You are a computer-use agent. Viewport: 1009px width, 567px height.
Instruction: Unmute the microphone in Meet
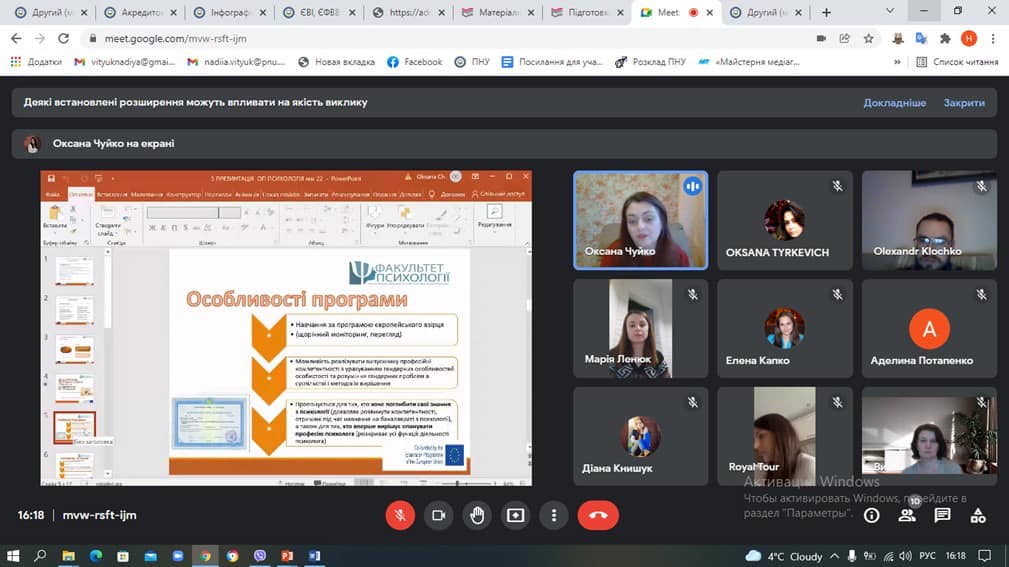pos(400,515)
